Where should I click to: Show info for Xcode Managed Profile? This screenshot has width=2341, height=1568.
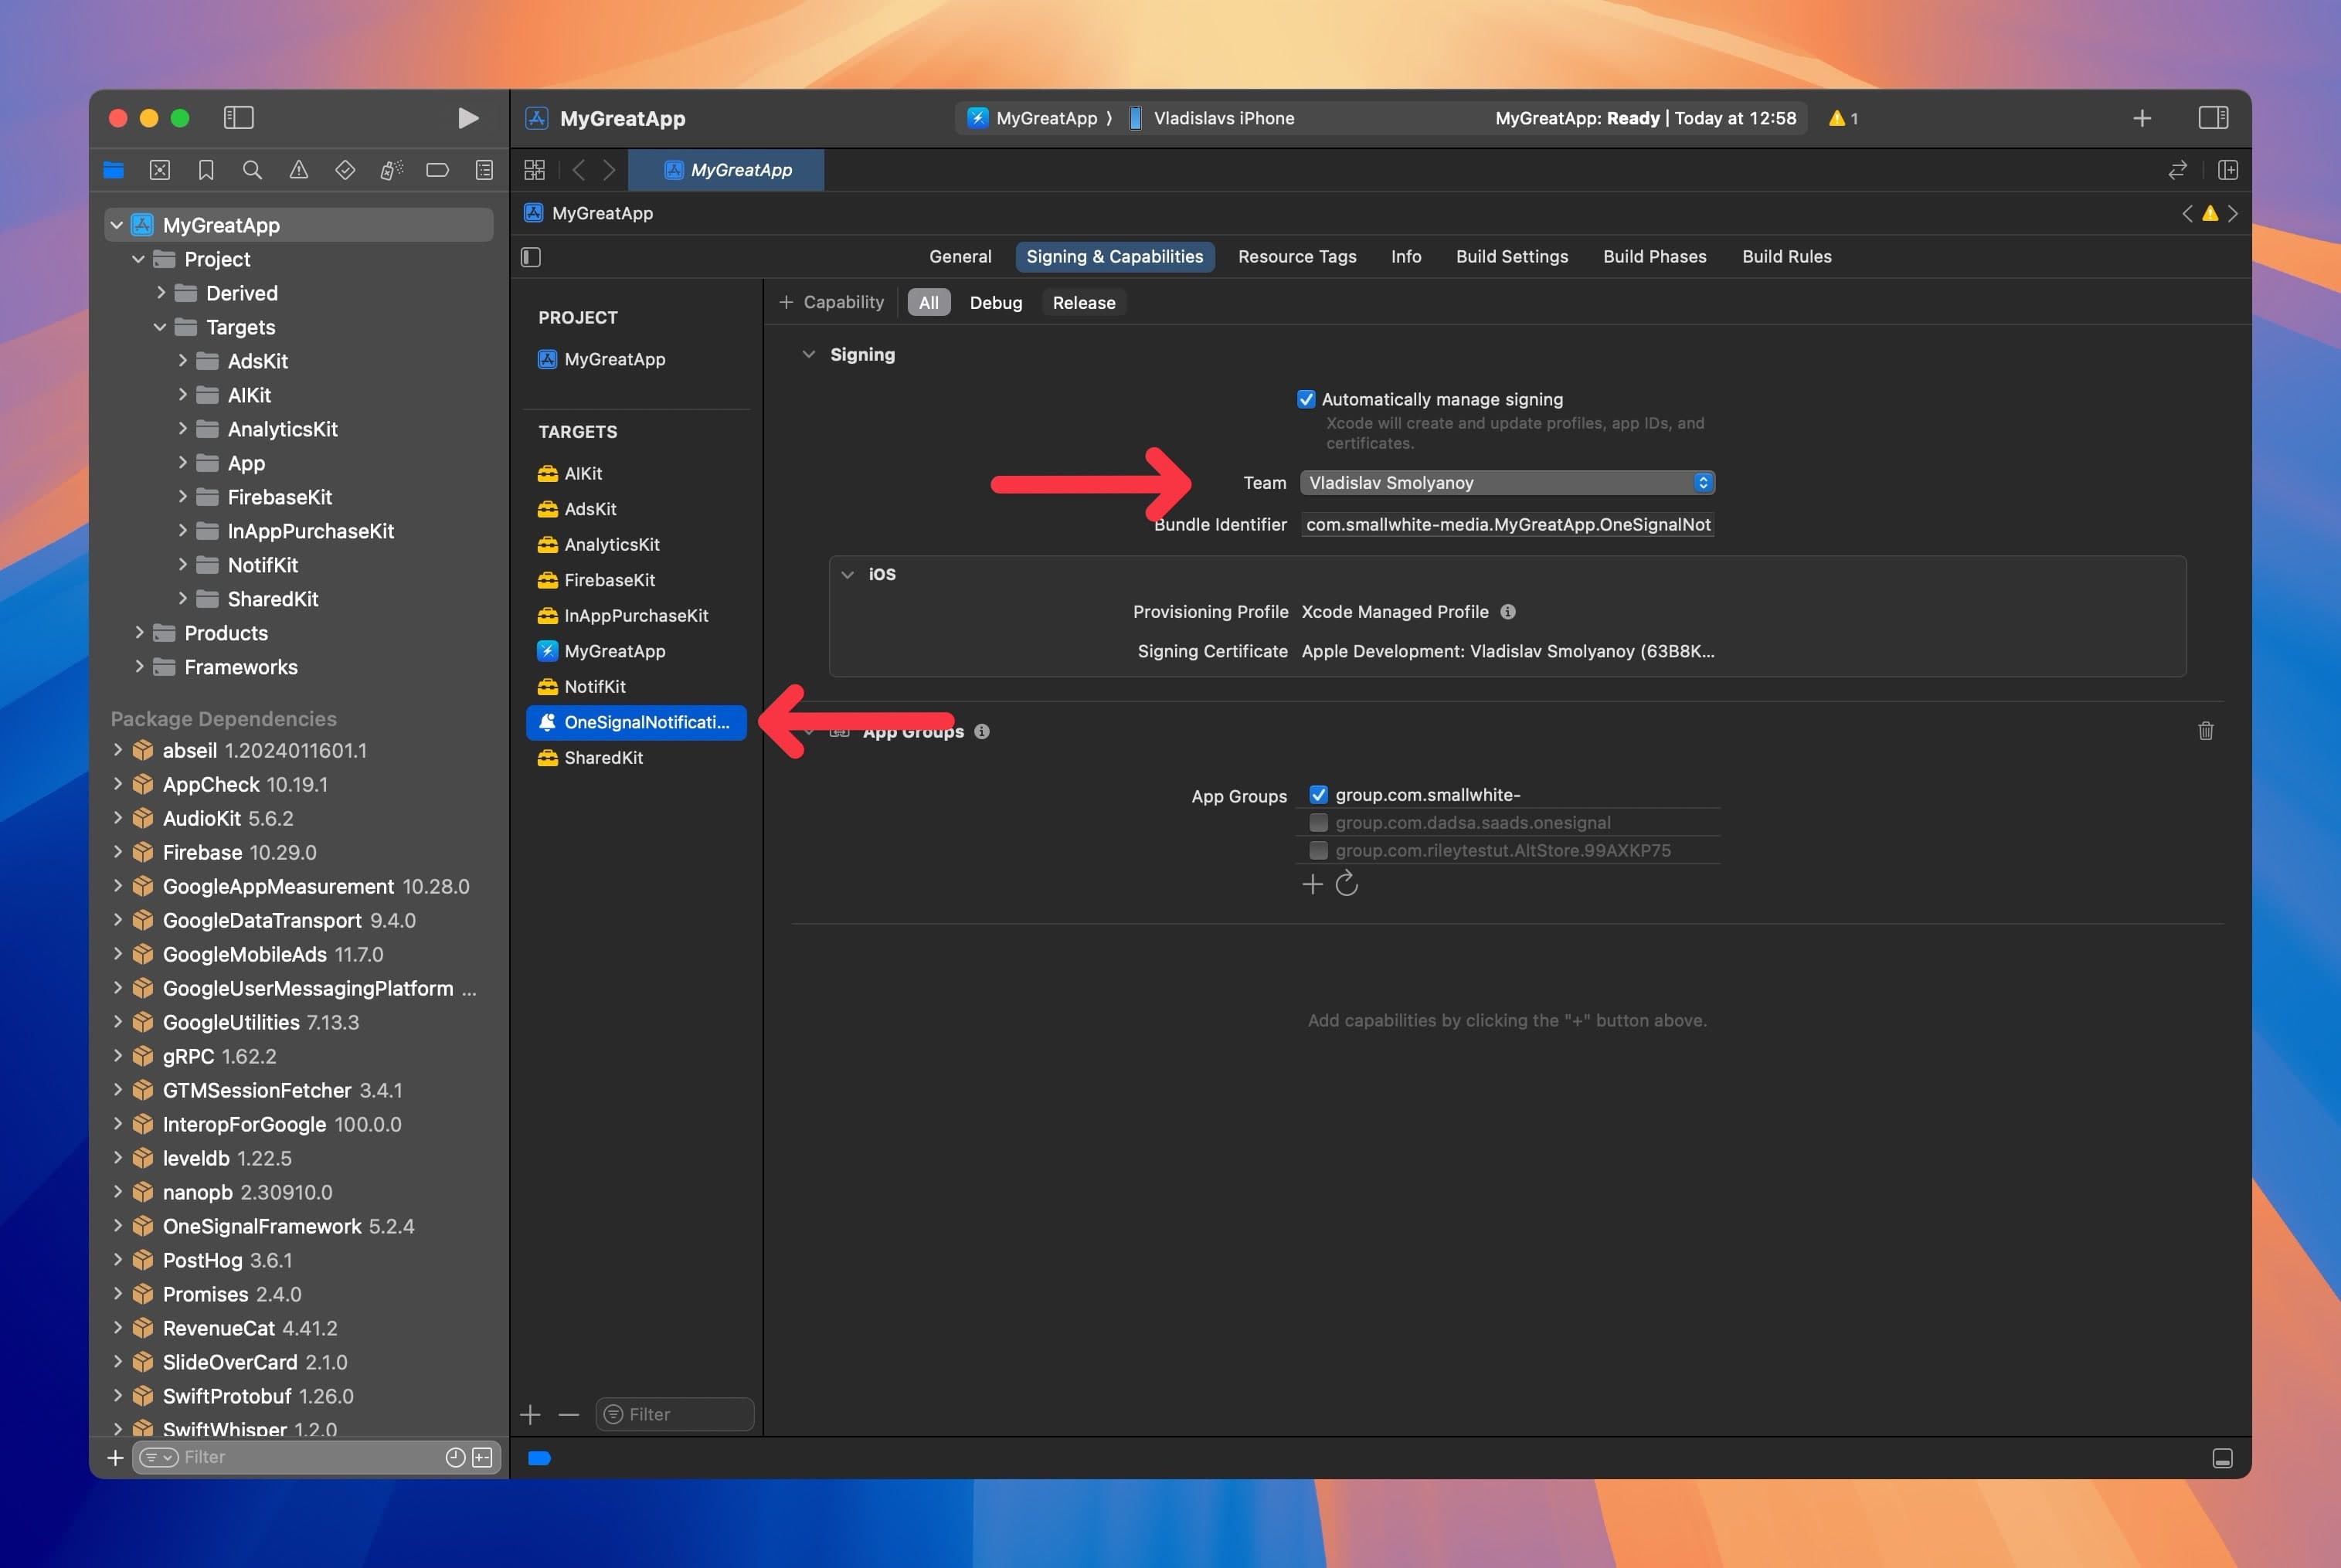1508,612
